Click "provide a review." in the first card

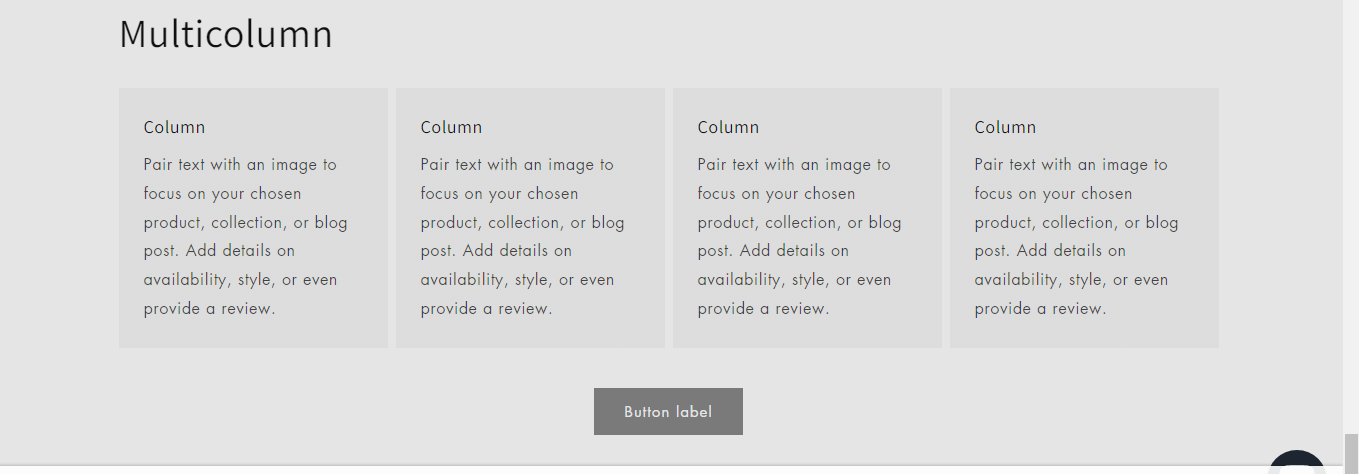[209, 309]
